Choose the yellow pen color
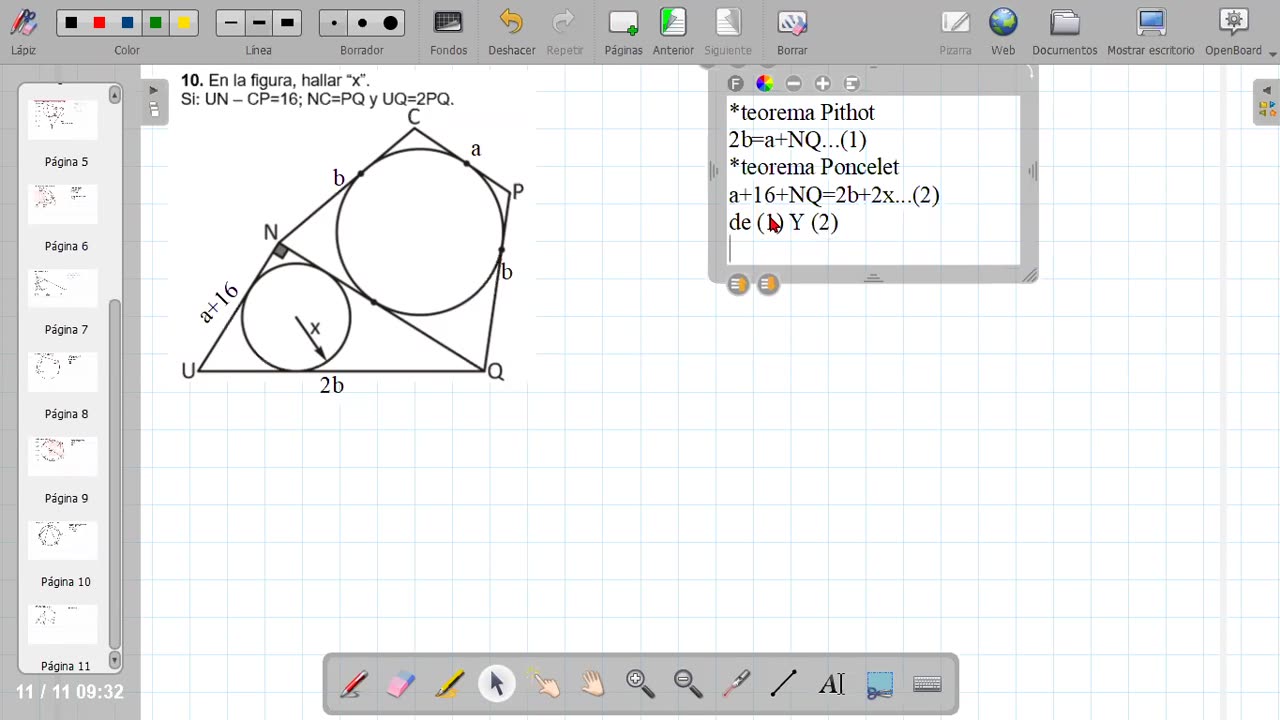The height and width of the screenshot is (720, 1280). (184, 23)
